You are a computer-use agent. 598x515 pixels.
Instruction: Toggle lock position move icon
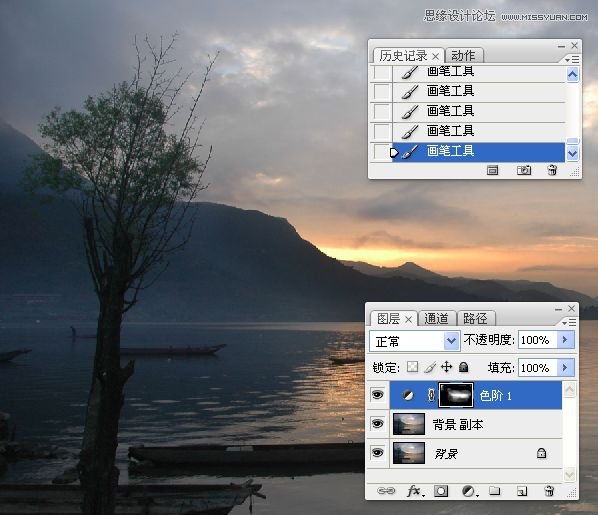click(x=447, y=367)
